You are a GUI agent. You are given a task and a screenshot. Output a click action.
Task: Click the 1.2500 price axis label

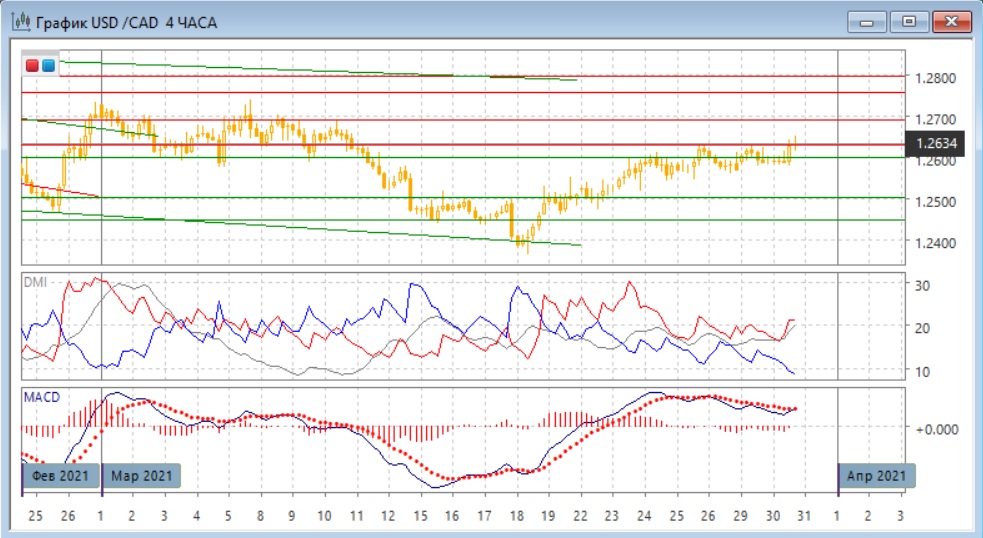point(935,202)
